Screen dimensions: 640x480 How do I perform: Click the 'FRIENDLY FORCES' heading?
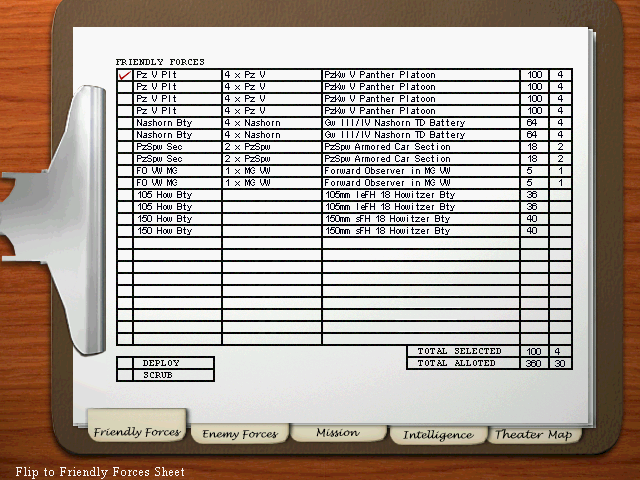pos(160,62)
